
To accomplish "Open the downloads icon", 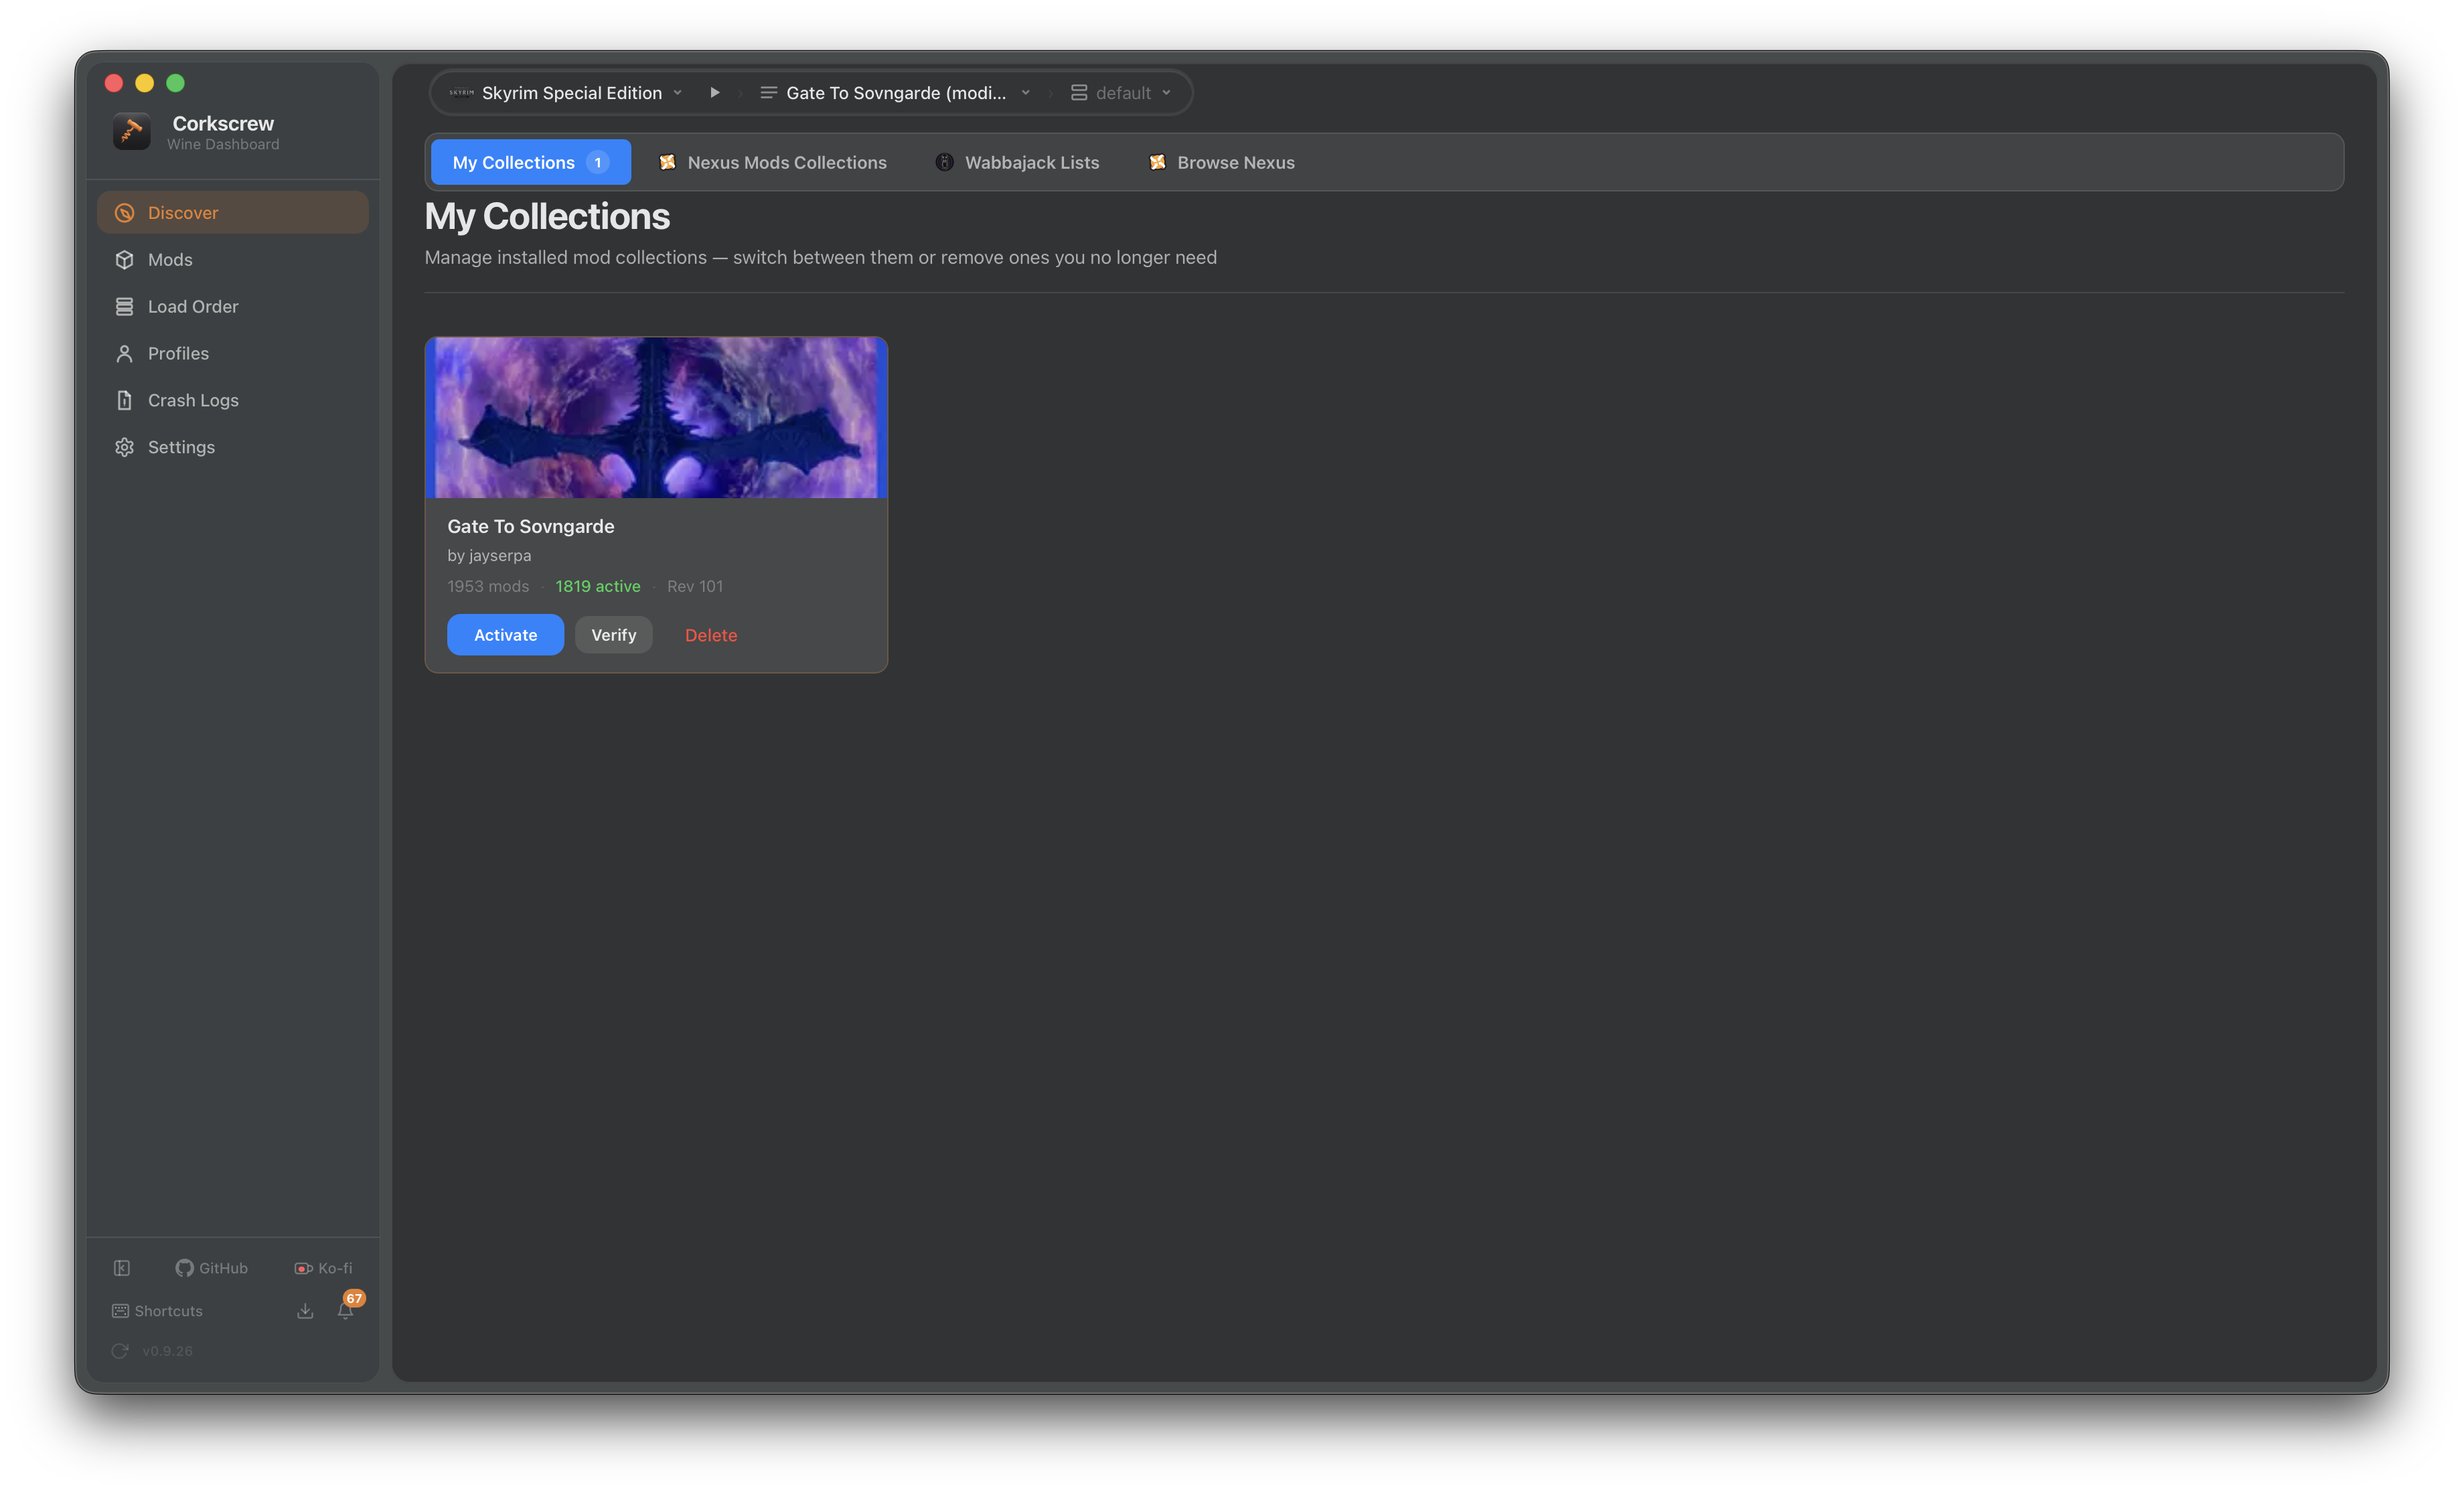I will (305, 1311).
